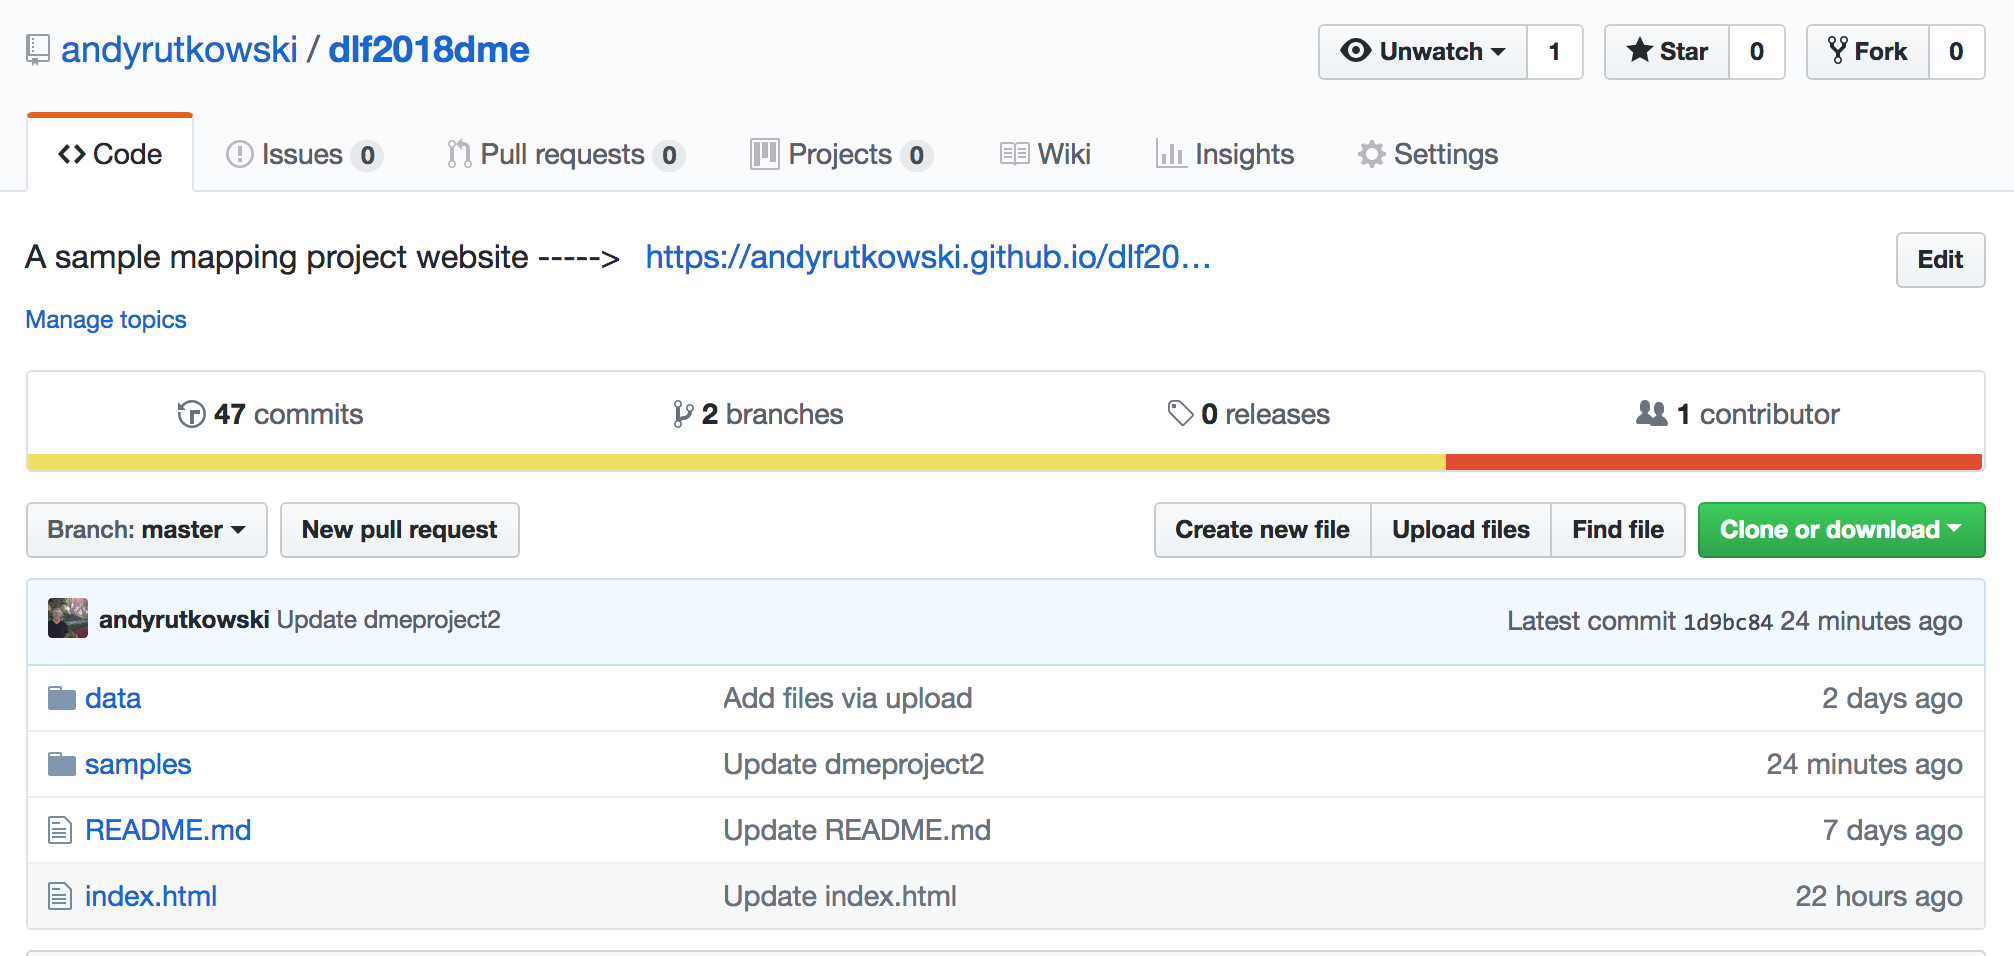Click Find file

(x=1618, y=530)
